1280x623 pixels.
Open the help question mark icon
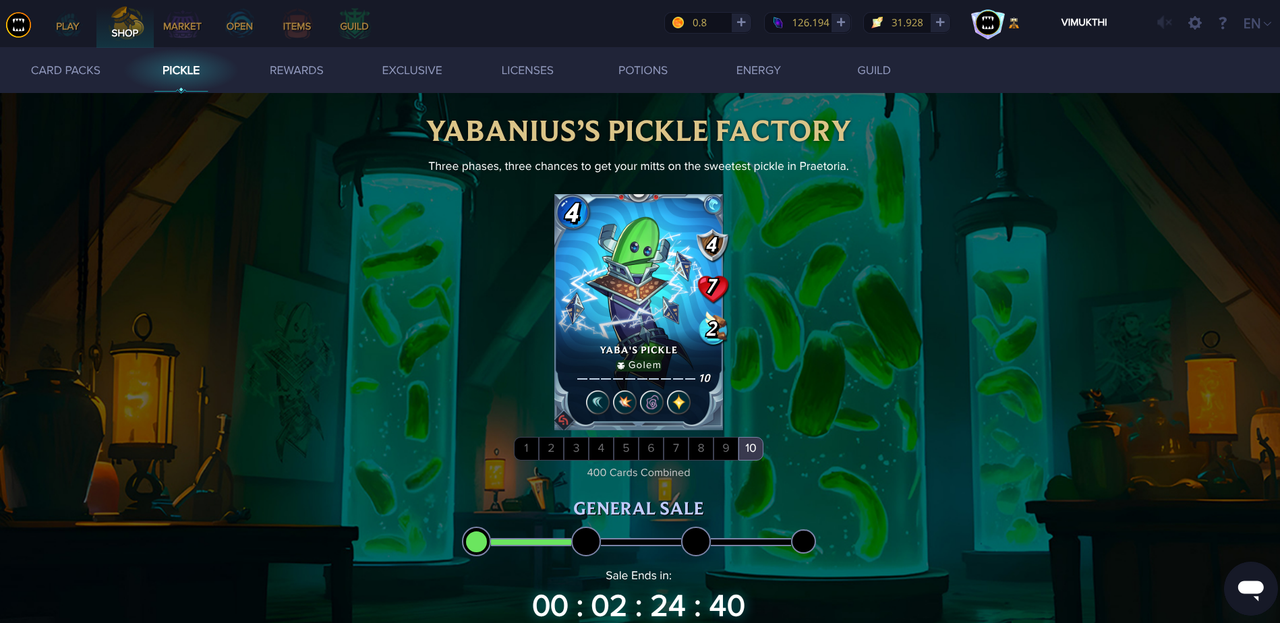[1222, 23]
